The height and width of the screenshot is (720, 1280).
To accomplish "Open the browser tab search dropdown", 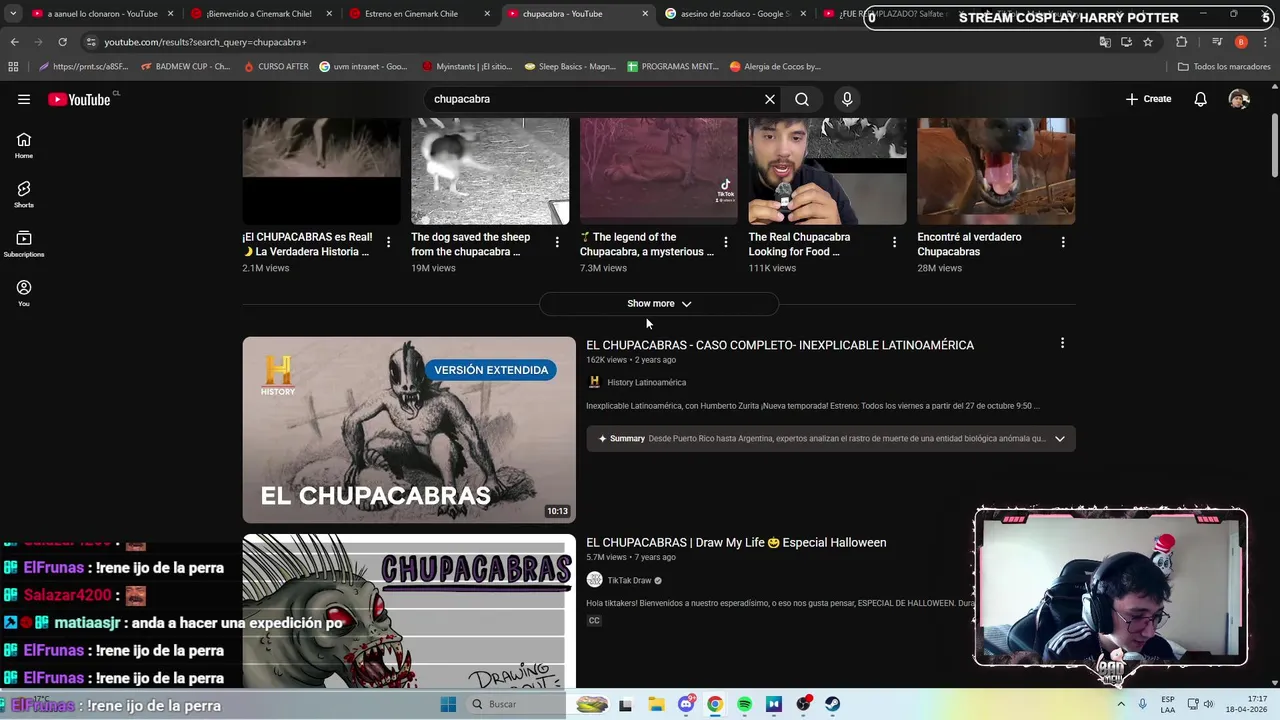I will pyautogui.click(x=13, y=14).
